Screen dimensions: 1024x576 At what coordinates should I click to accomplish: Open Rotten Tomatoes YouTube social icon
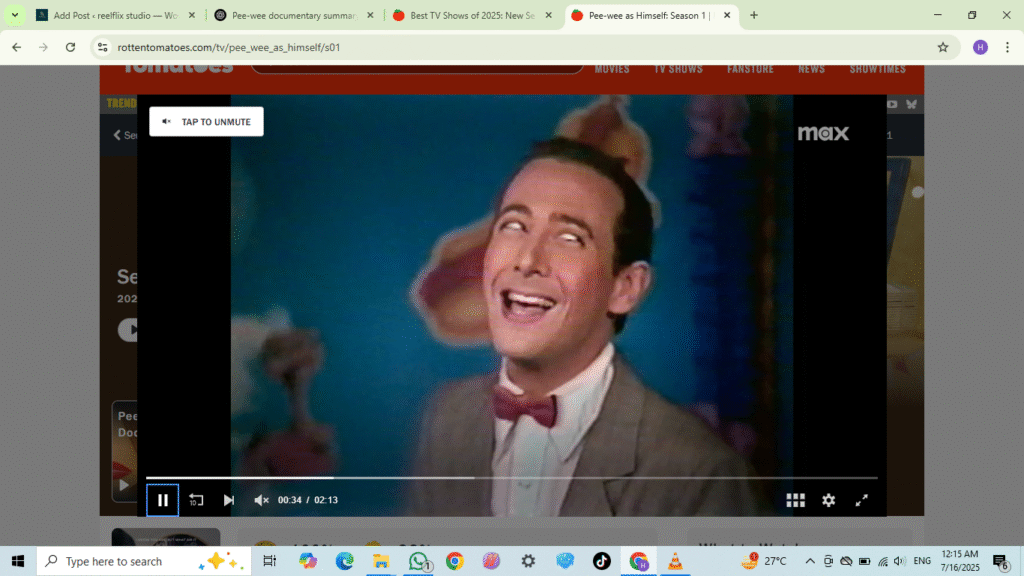pyautogui.click(x=892, y=104)
